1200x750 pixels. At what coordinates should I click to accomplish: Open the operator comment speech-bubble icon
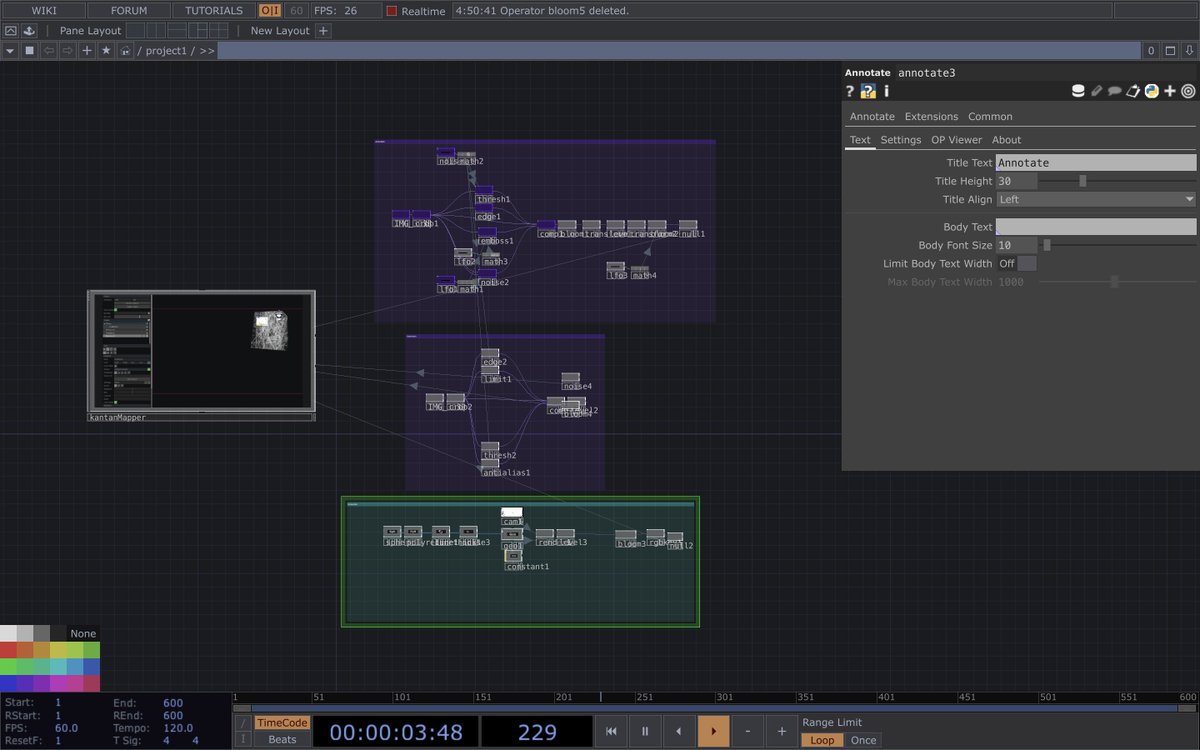click(x=1114, y=91)
